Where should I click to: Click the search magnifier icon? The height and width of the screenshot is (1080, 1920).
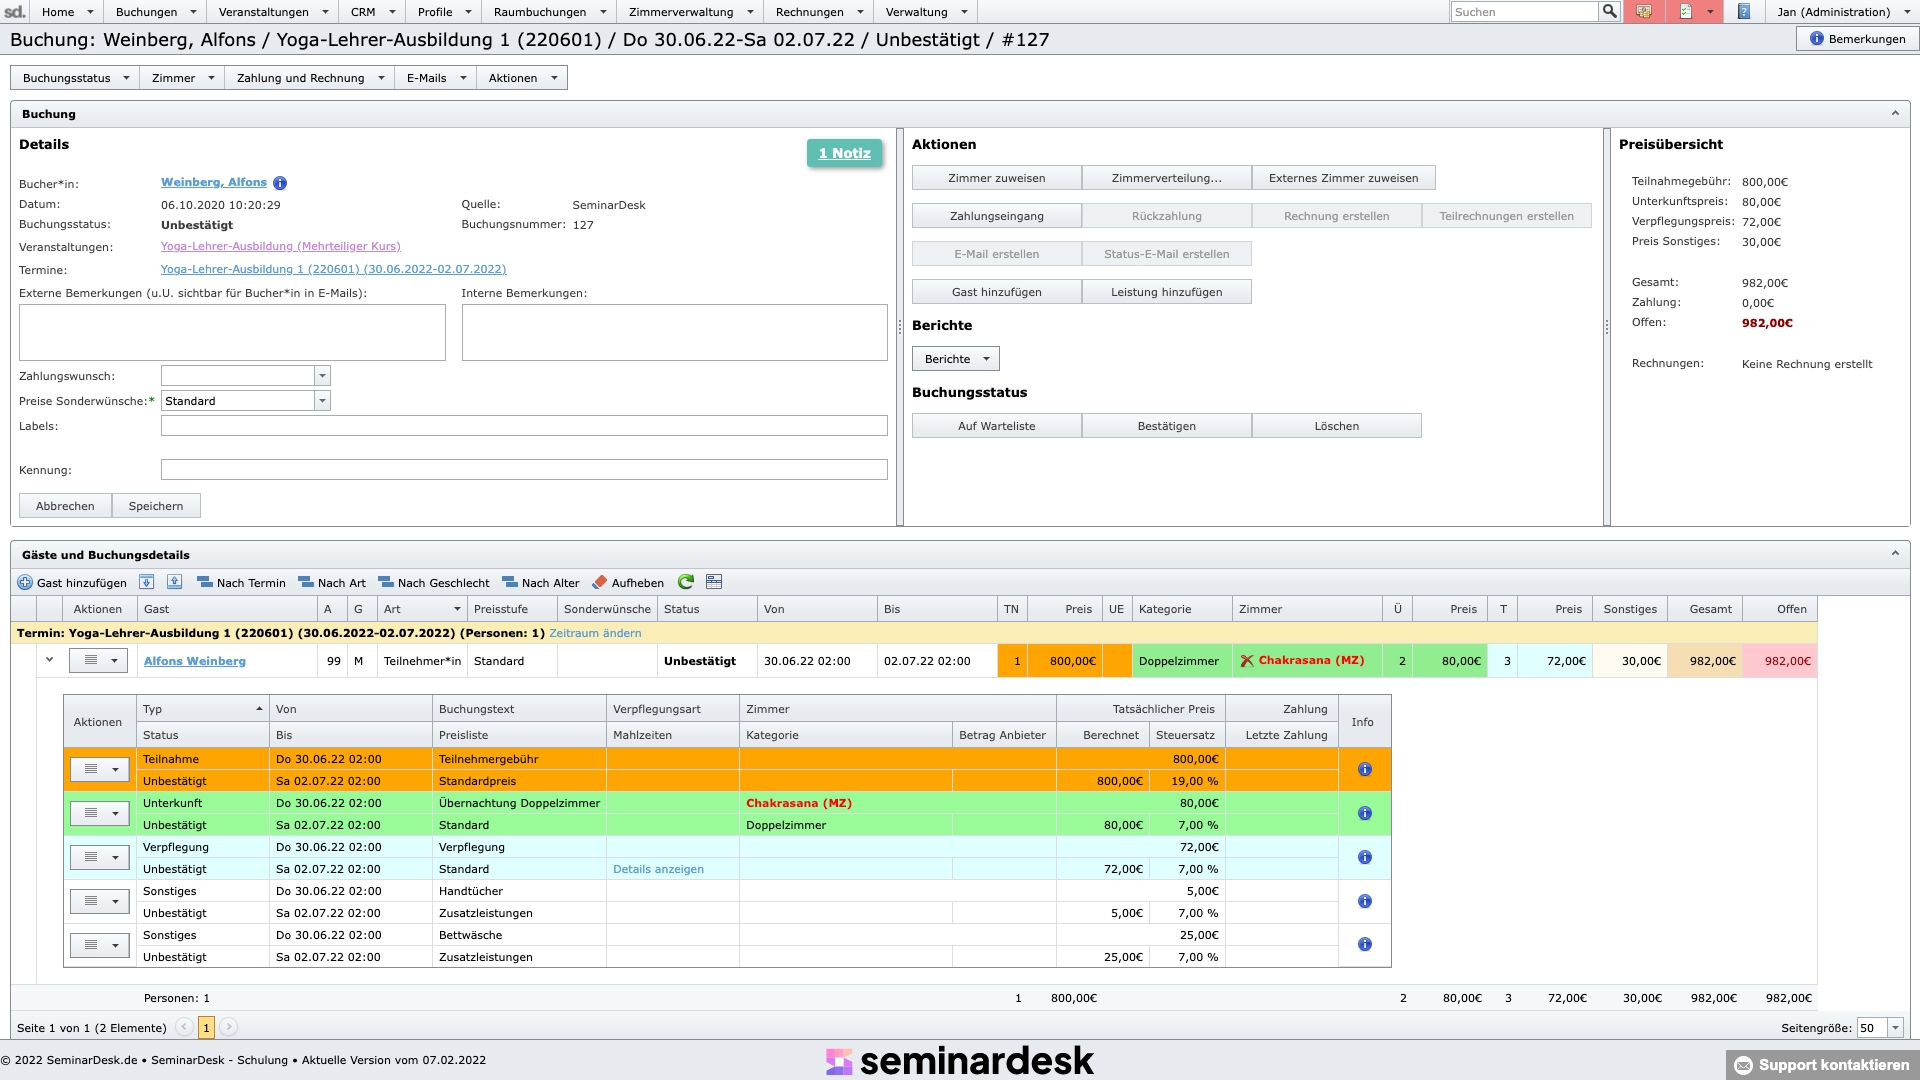[x=1609, y=11]
